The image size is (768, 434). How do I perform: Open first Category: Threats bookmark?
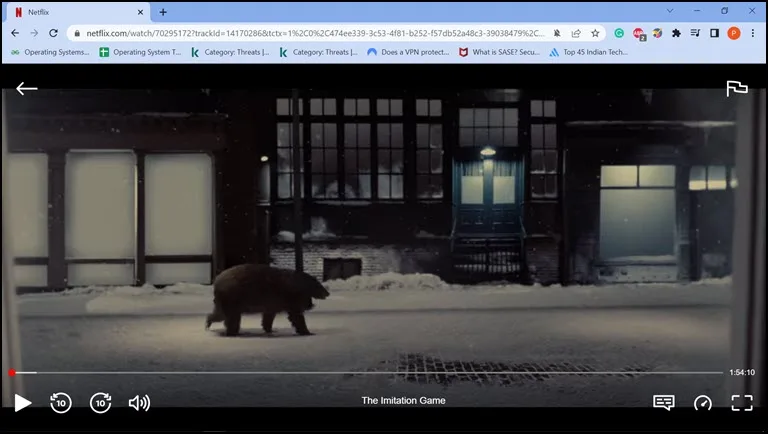pyautogui.click(x=230, y=52)
